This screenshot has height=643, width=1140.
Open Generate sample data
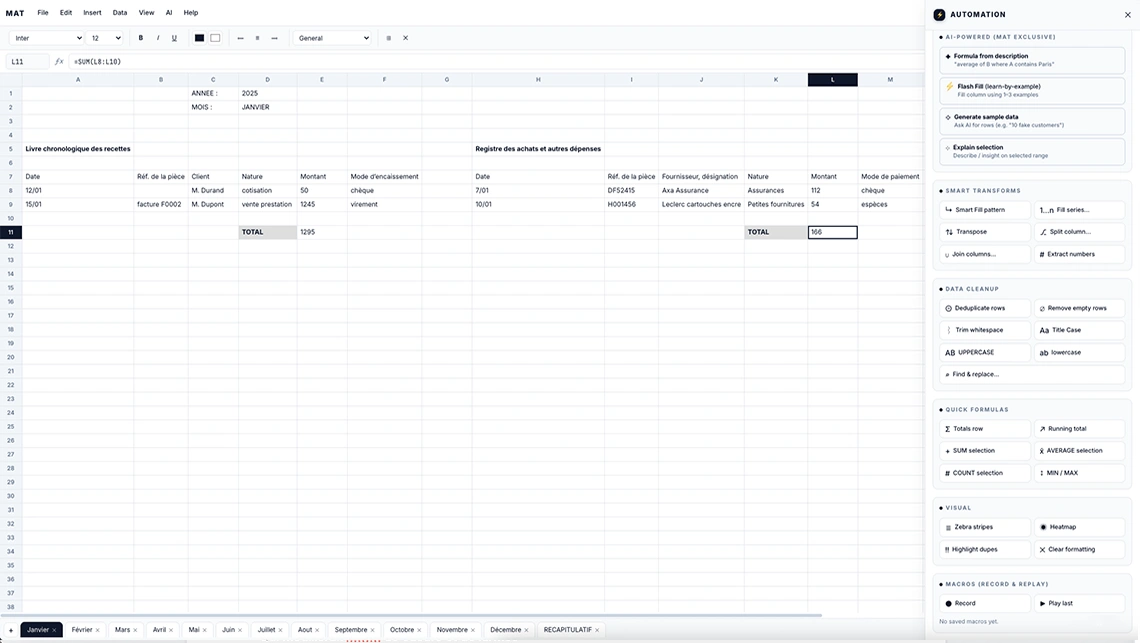pyautogui.click(x=1032, y=121)
